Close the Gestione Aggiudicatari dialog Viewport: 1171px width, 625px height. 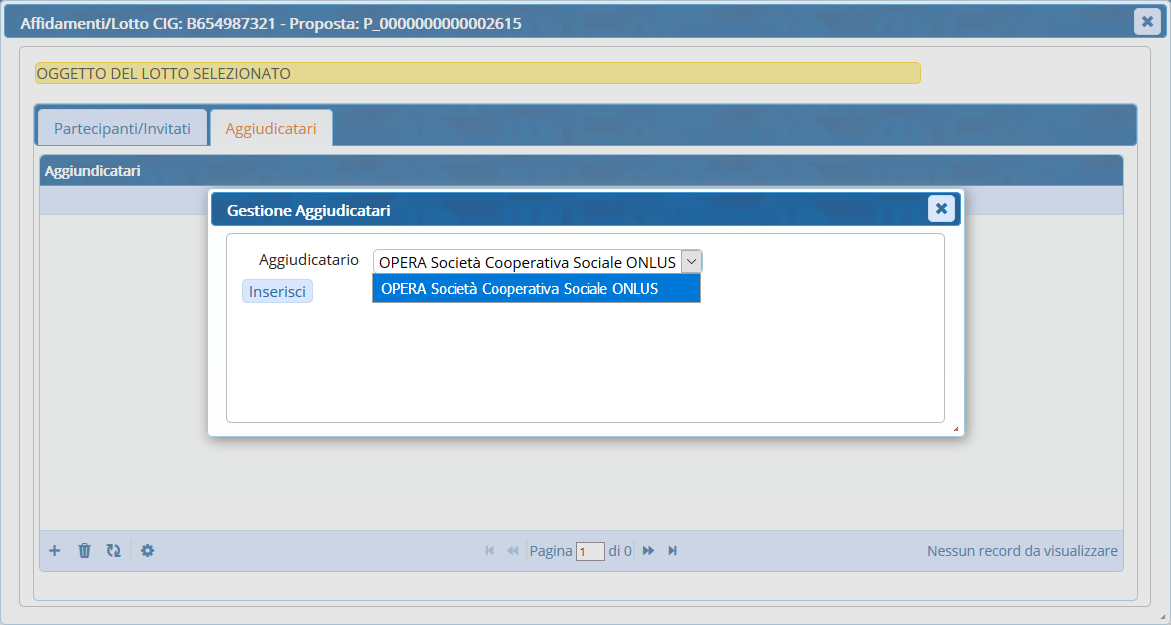(x=940, y=209)
